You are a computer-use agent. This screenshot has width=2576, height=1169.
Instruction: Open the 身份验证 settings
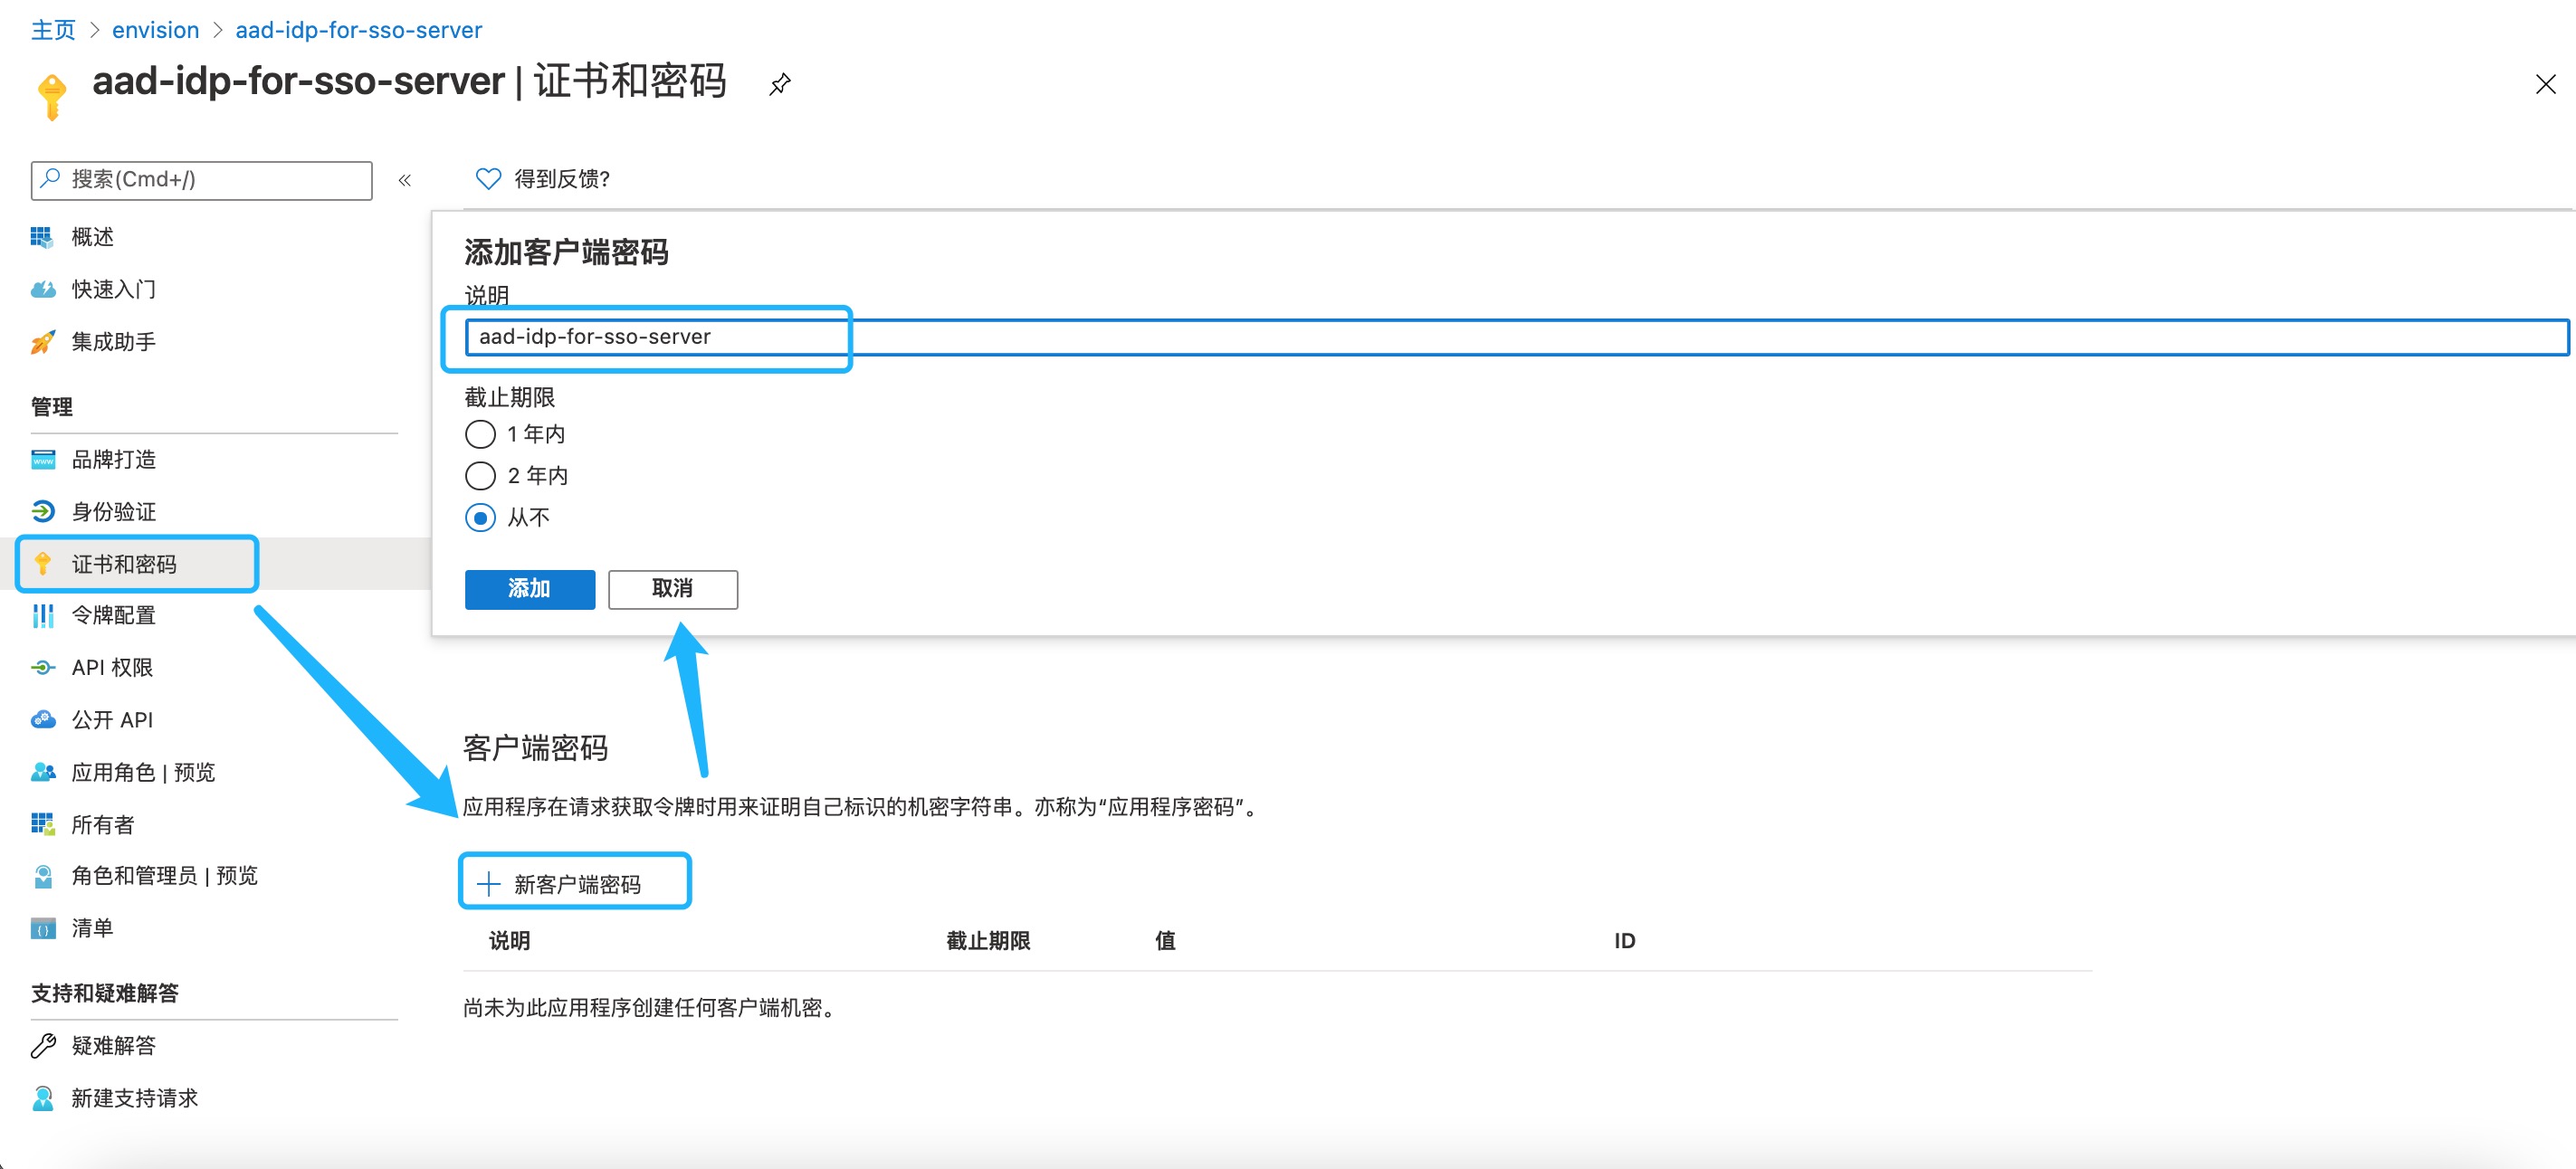pos(113,512)
